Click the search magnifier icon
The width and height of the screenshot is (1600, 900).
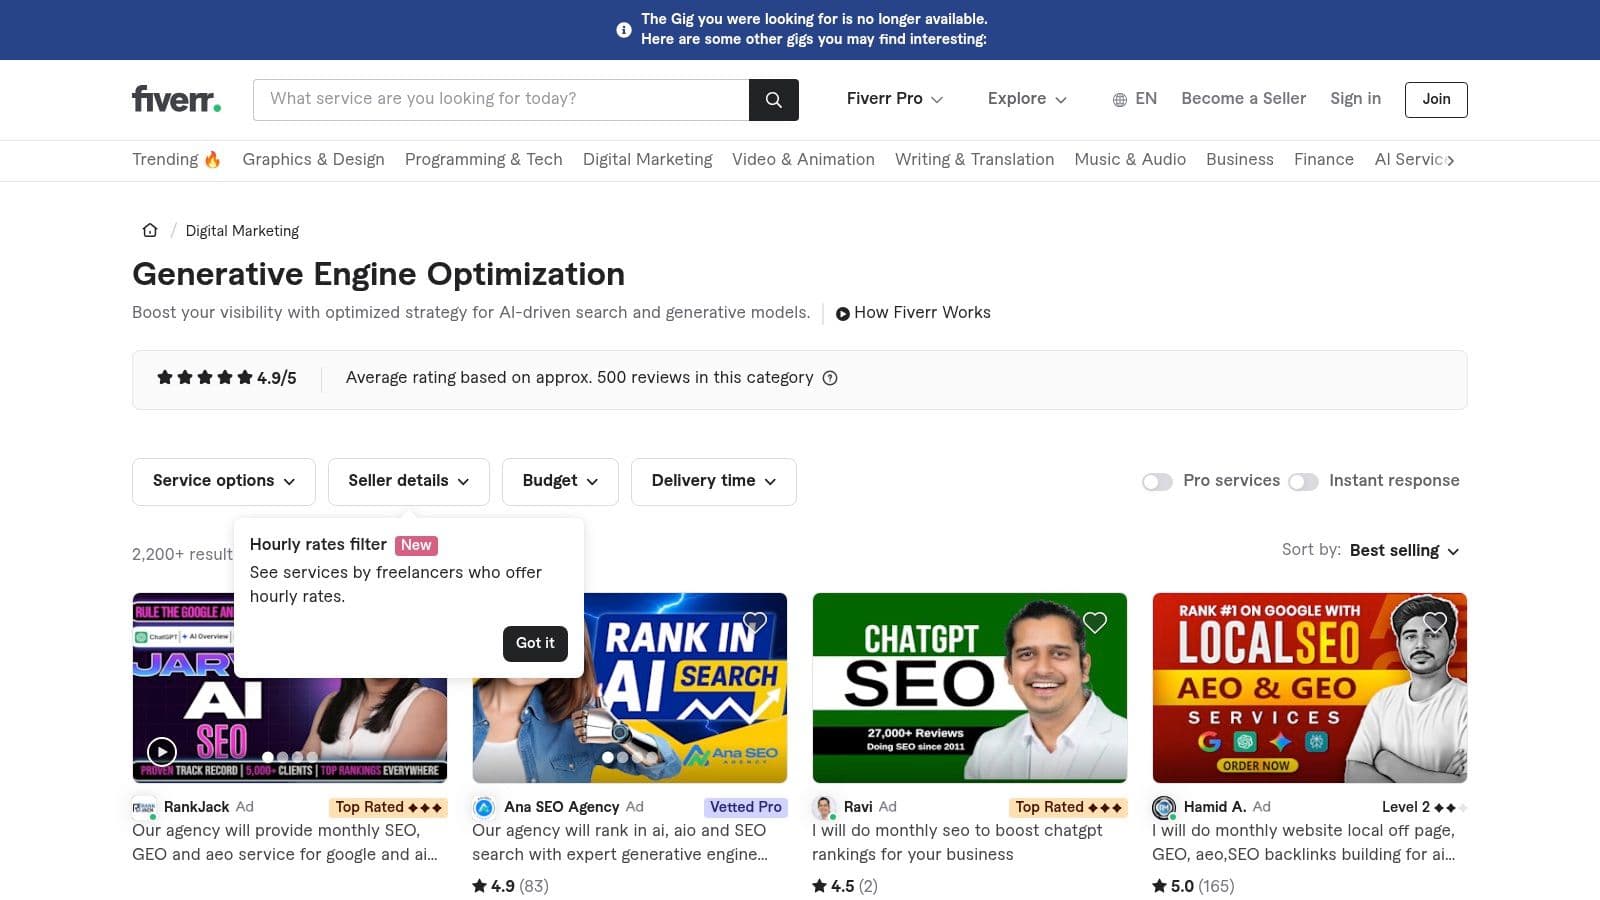point(773,99)
